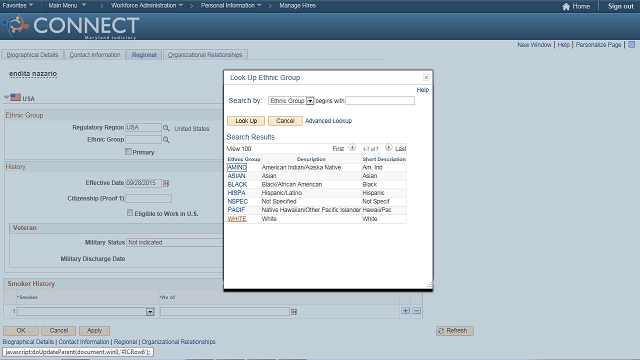Click the Home house icon
This screenshot has height=360, width=640.
pyautogui.click(x=566, y=6)
